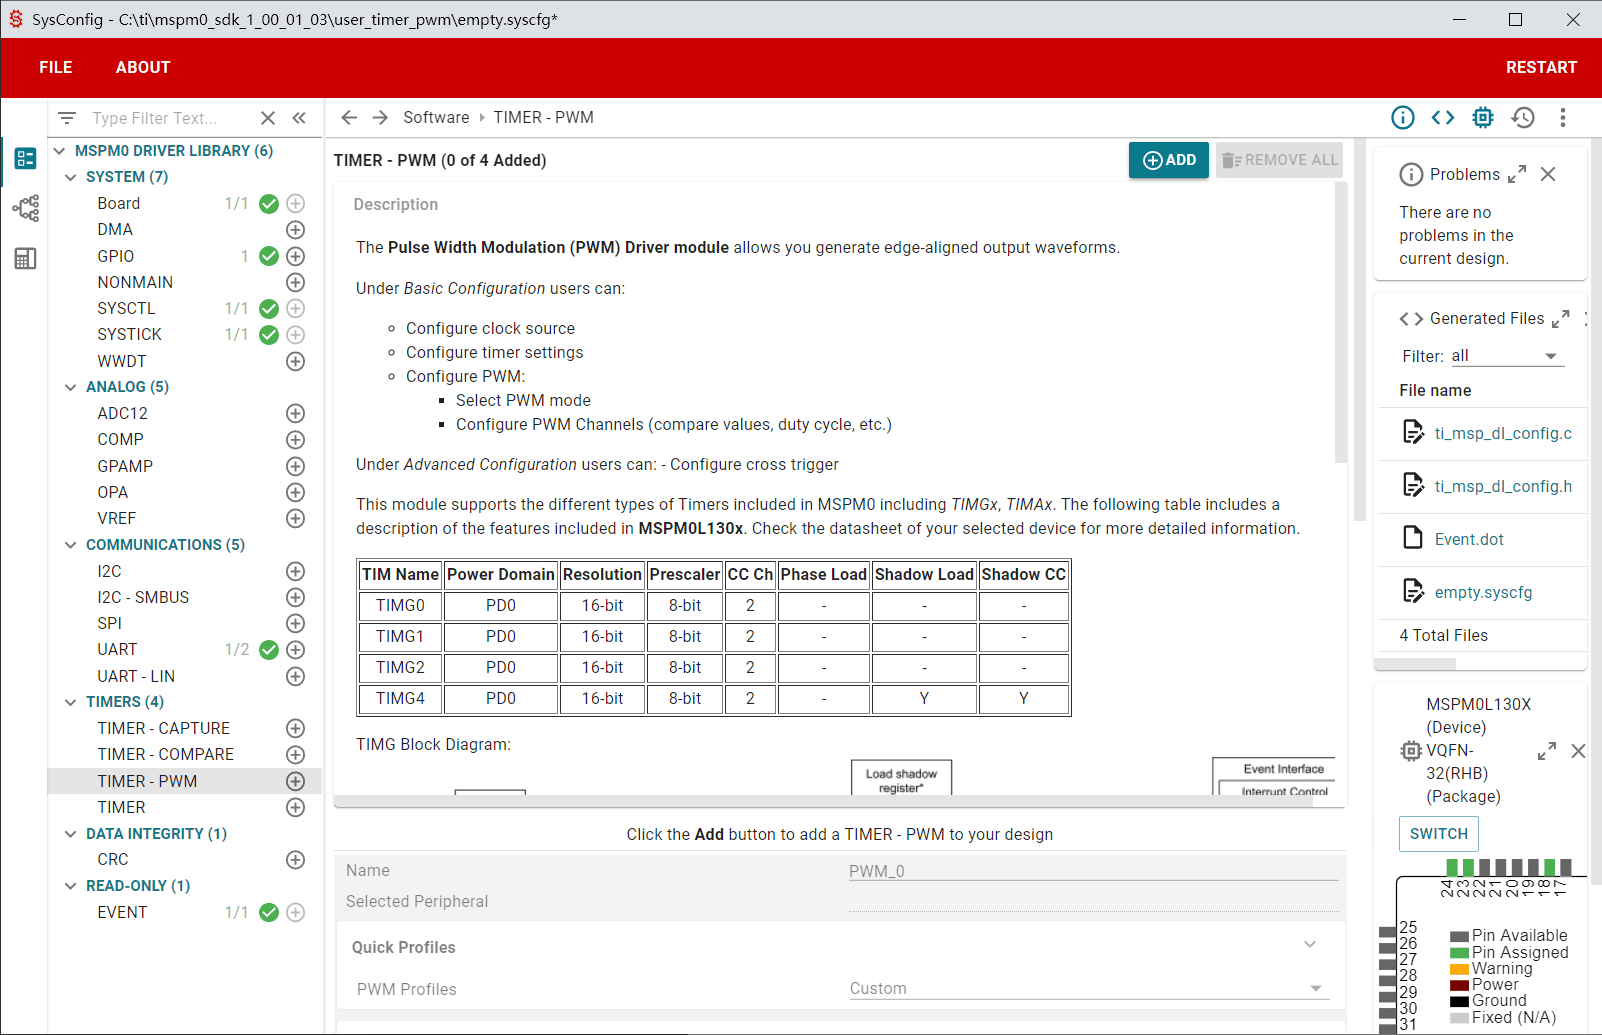Collapse the DATA INTEGRITY category
The image size is (1602, 1035).
coord(70,834)
